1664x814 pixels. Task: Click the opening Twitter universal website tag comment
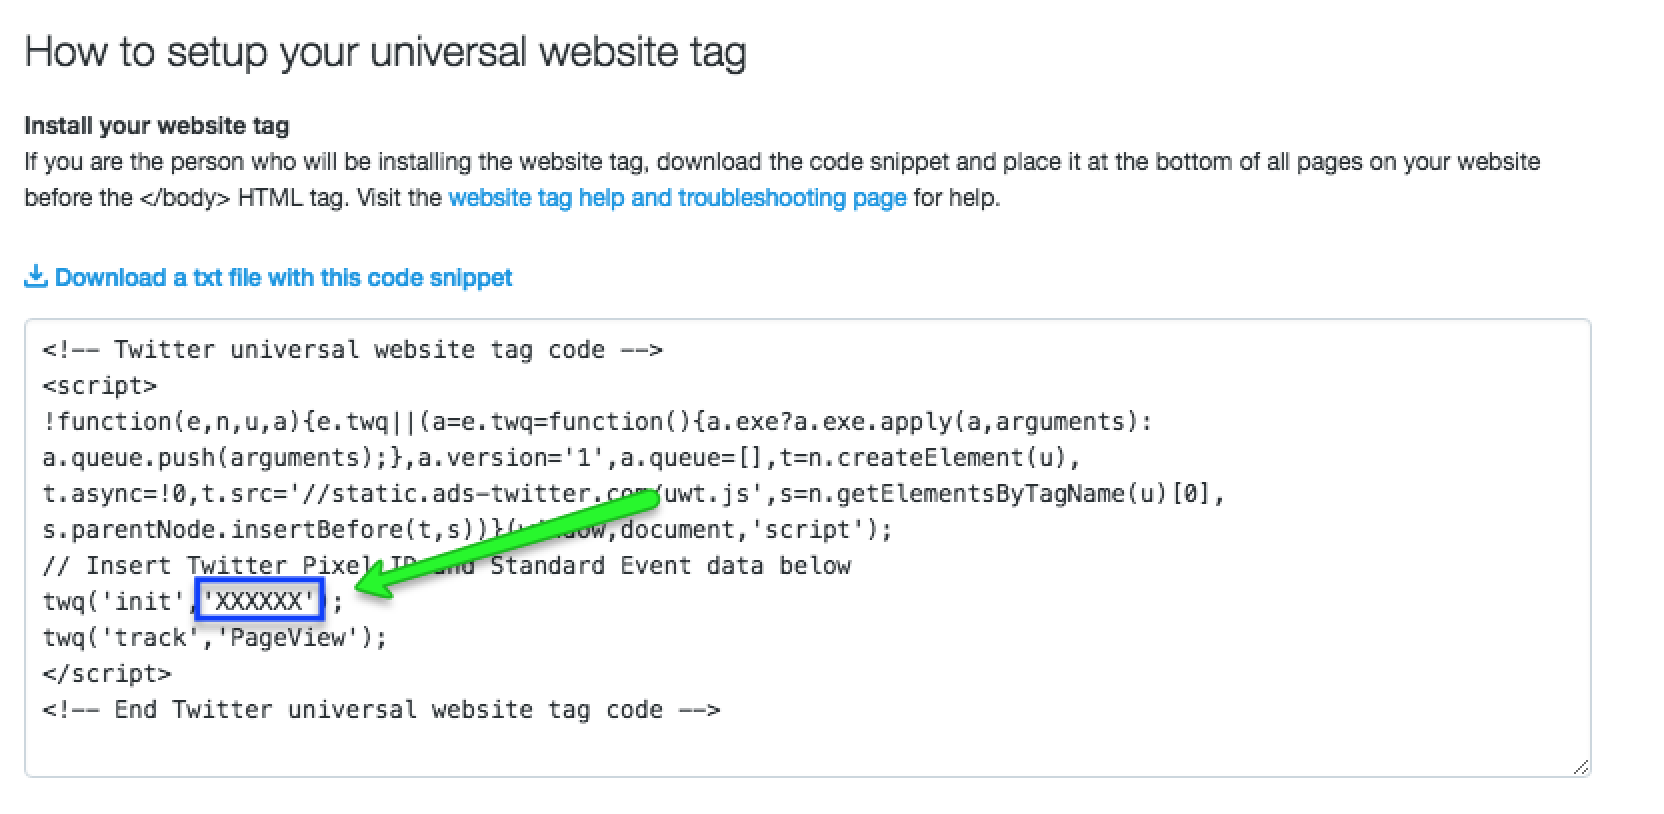click(x=352, y=350)
